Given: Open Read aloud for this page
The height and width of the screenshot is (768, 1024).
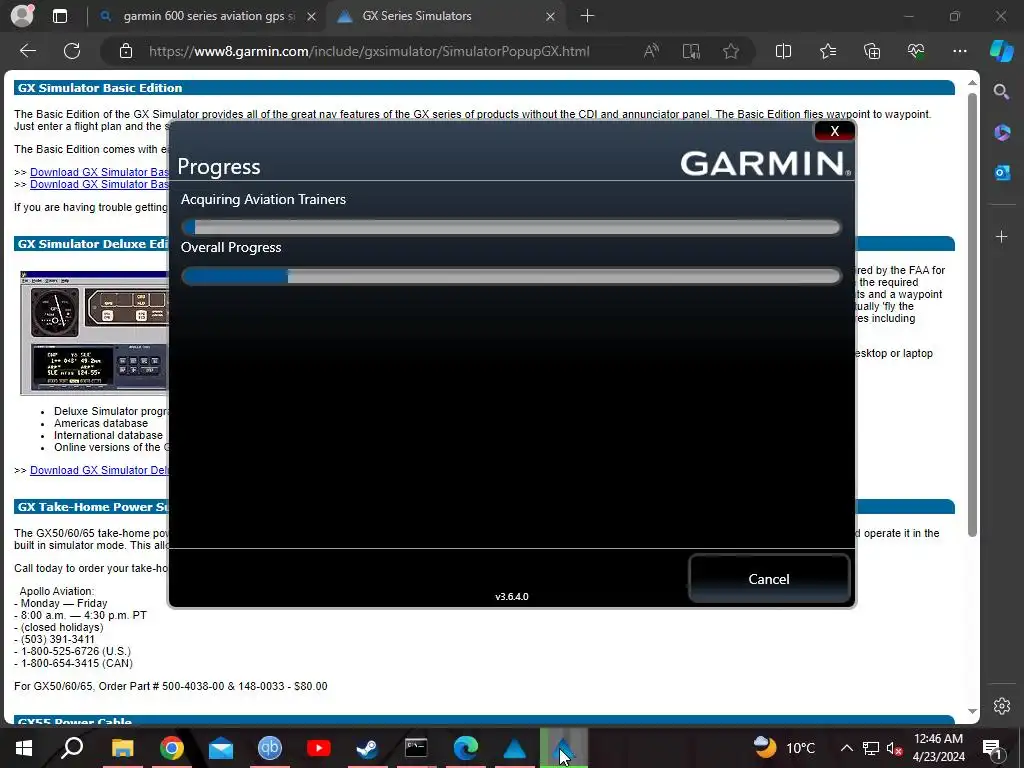Looking at the screenshot, I should (651, 51).
